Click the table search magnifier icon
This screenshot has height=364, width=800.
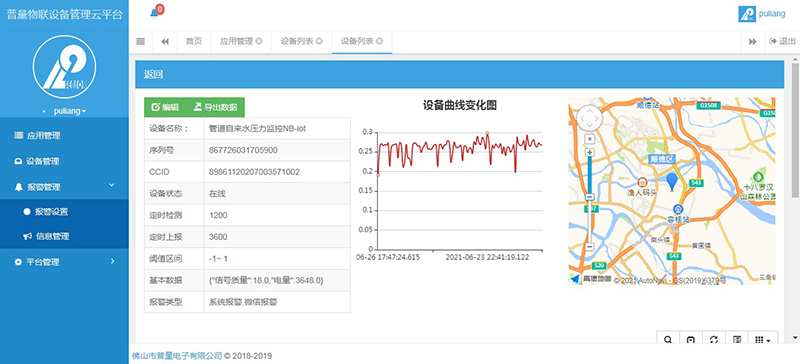click(x=667, y=339)
